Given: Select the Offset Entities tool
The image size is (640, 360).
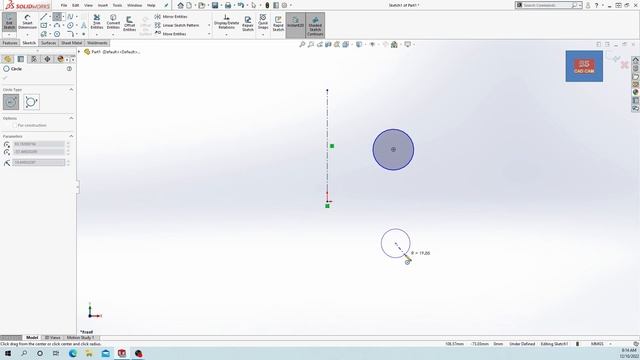Looking at the screenshot, I should [129, 23].
